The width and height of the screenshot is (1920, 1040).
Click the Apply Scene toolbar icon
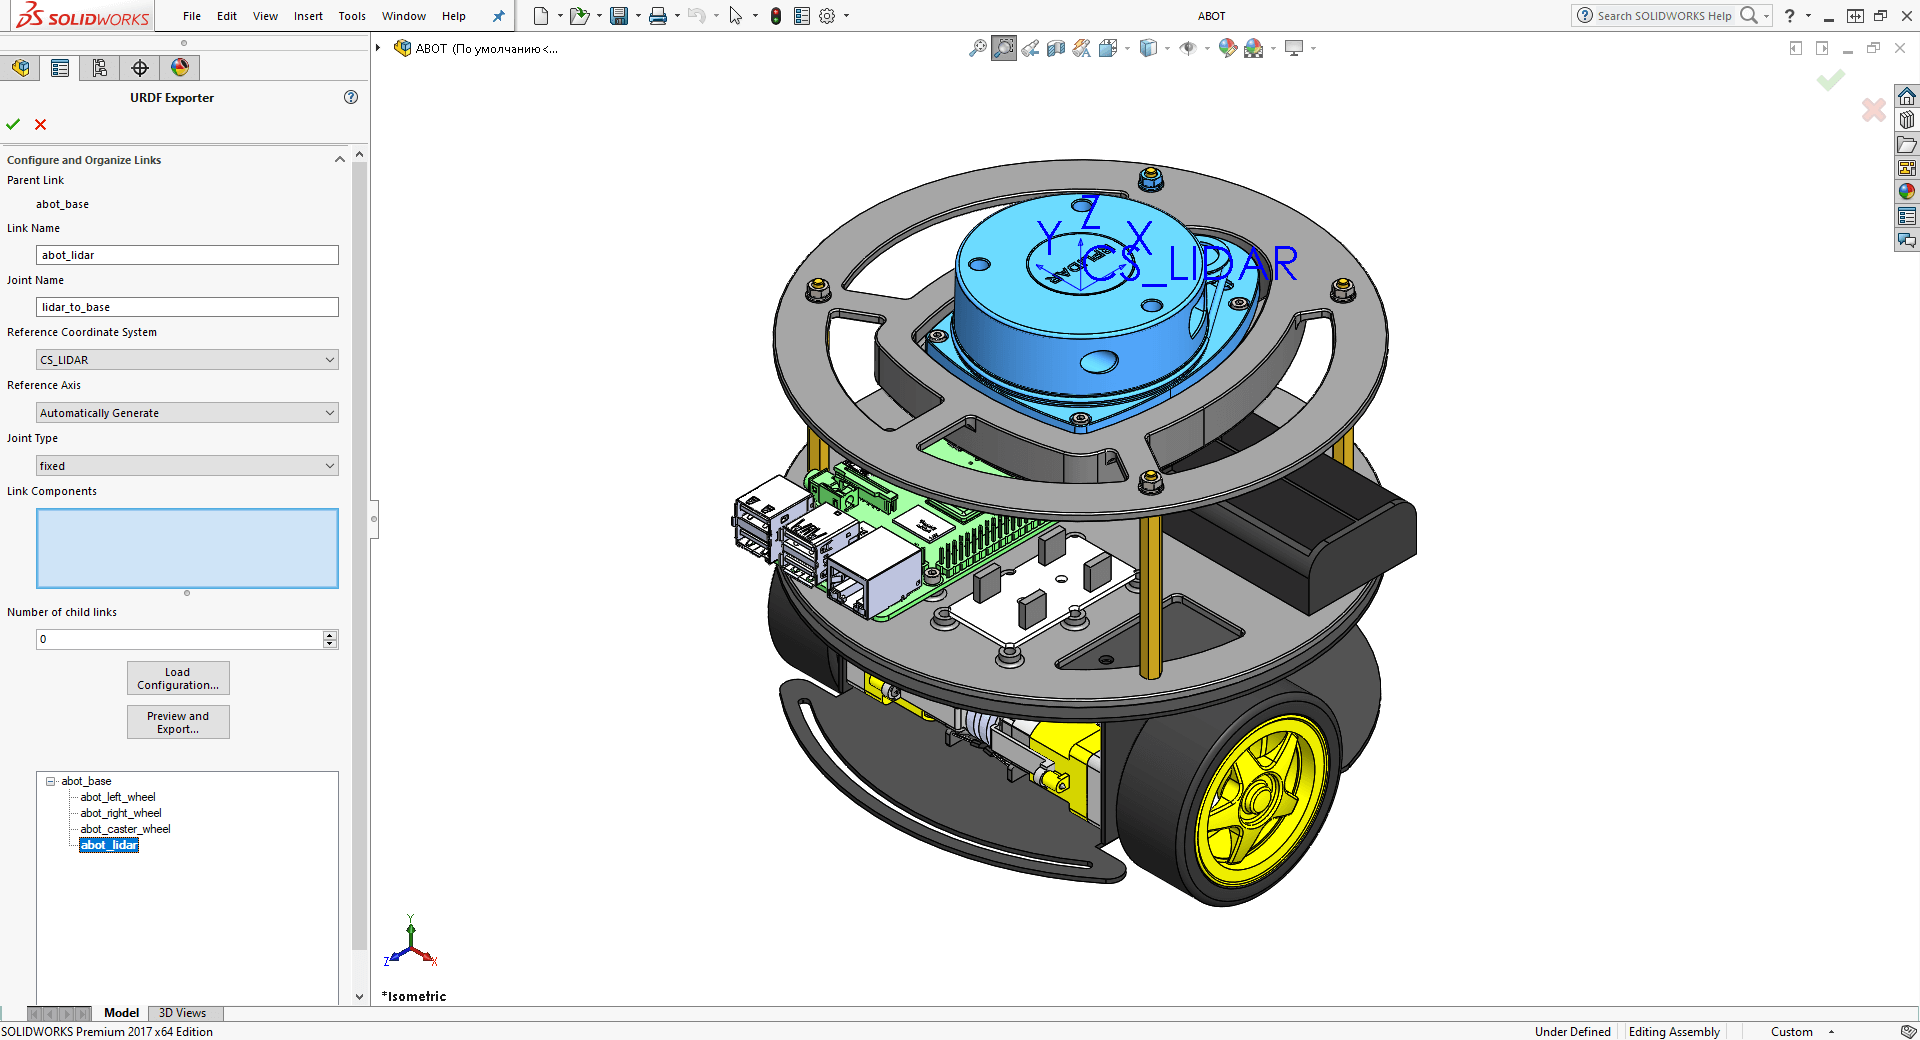coord(1255,48)
